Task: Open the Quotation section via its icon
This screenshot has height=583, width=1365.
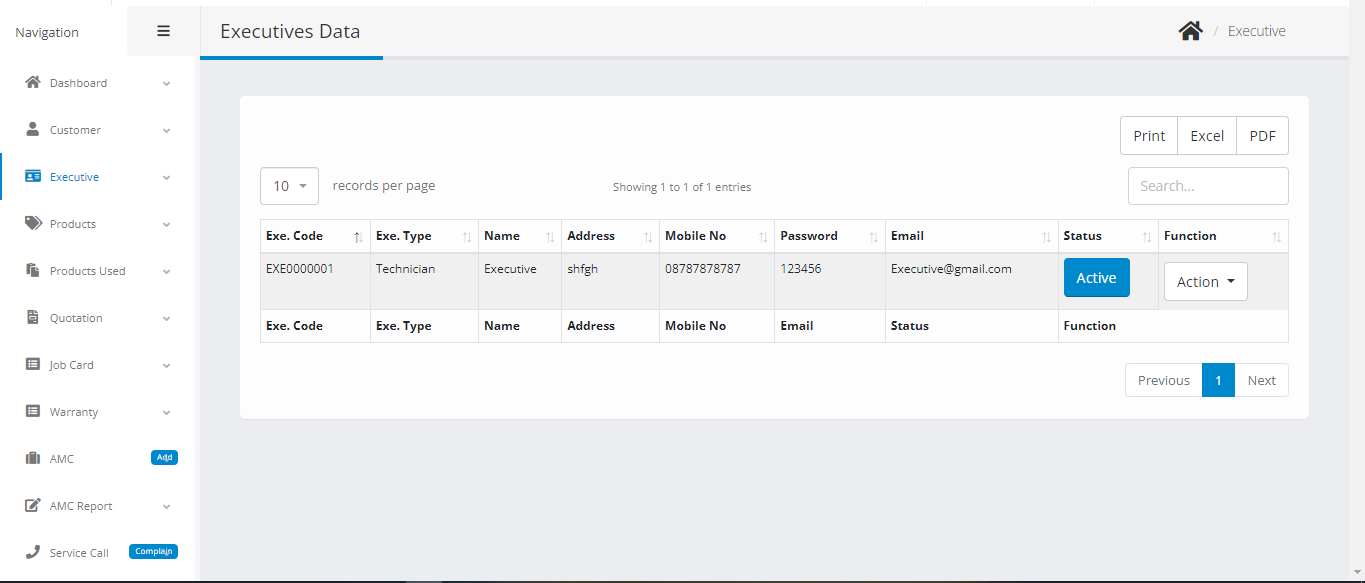Action: click(33, 317)
